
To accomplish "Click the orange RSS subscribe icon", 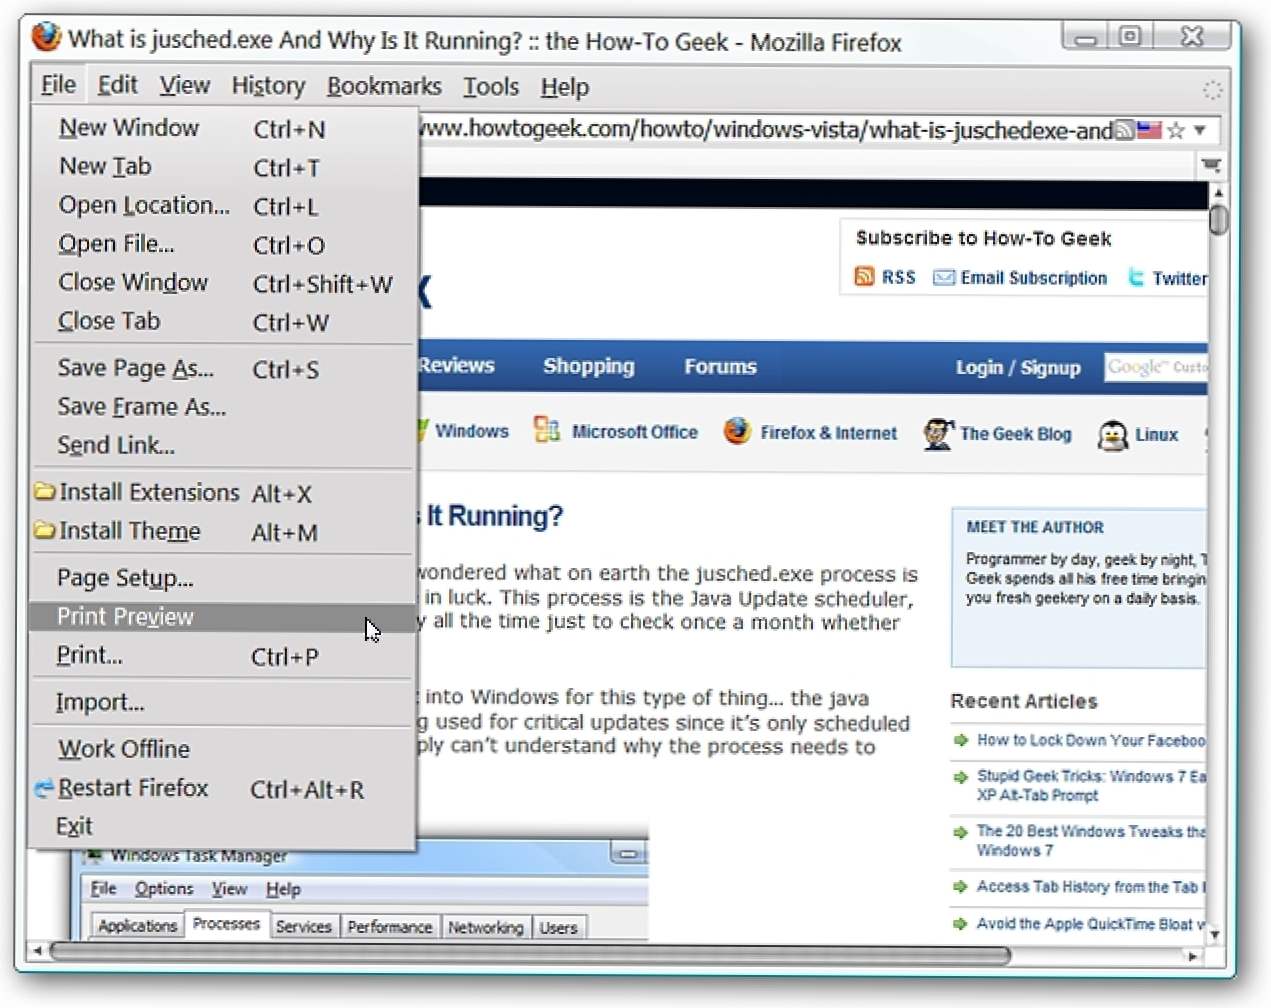I will (x=864, y=277).
